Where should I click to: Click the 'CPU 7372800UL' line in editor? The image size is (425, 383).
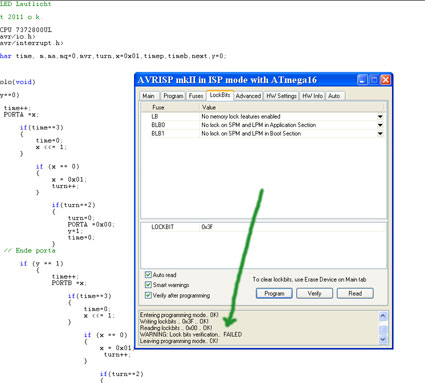(26, 30)
